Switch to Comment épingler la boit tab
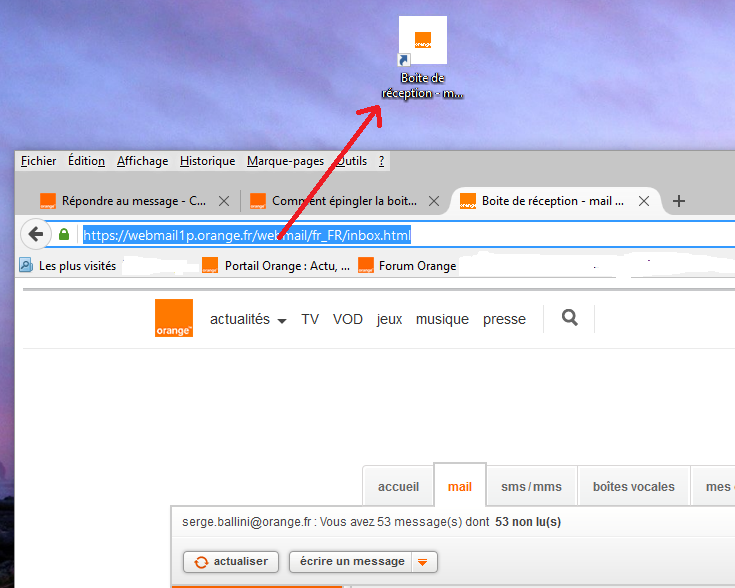 click(x=344, y=201)
